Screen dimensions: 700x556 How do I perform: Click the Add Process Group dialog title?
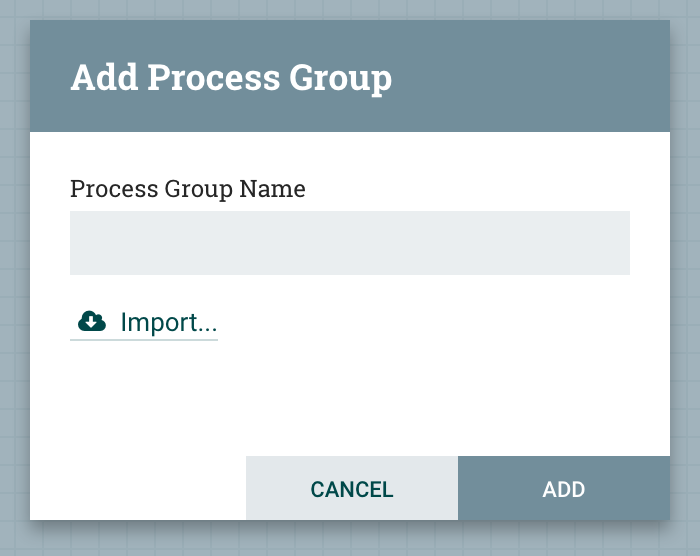230,77
